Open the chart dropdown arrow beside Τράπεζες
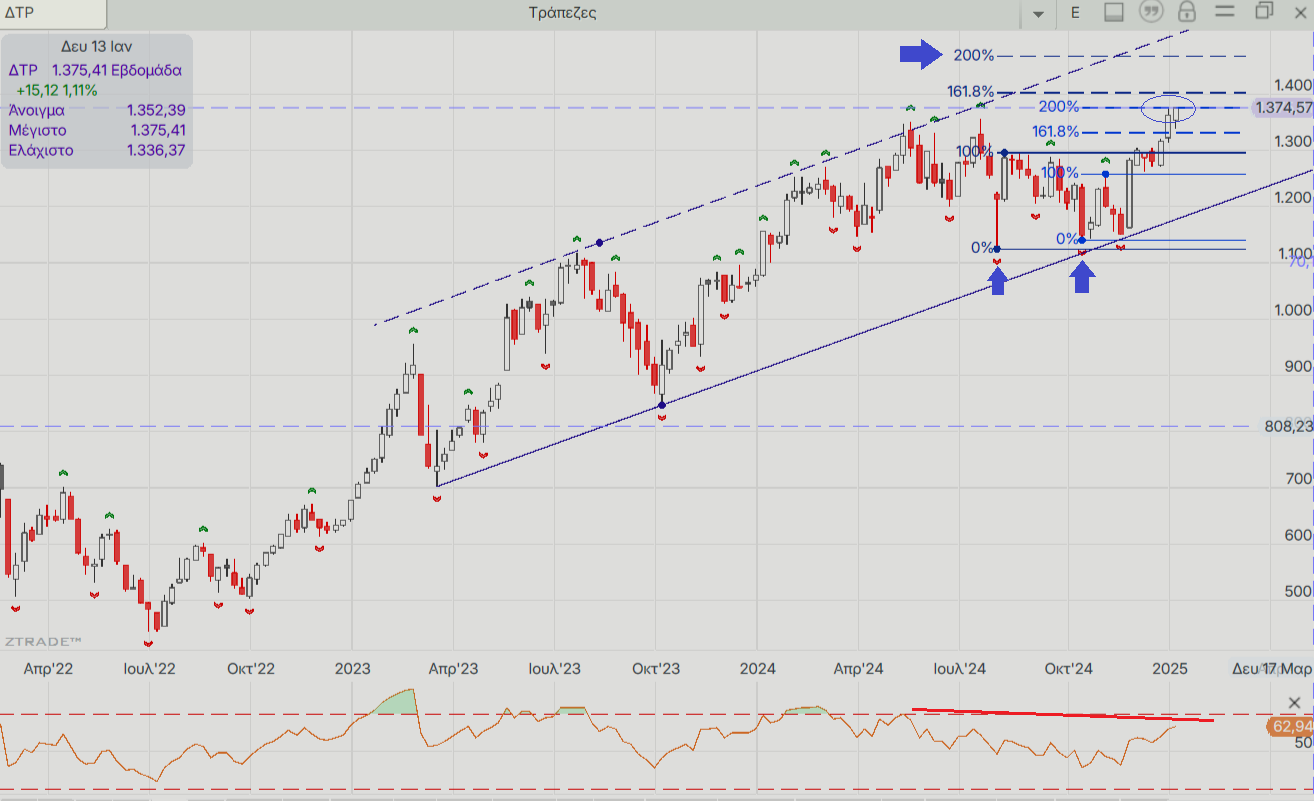 (x=1037, y=13)
